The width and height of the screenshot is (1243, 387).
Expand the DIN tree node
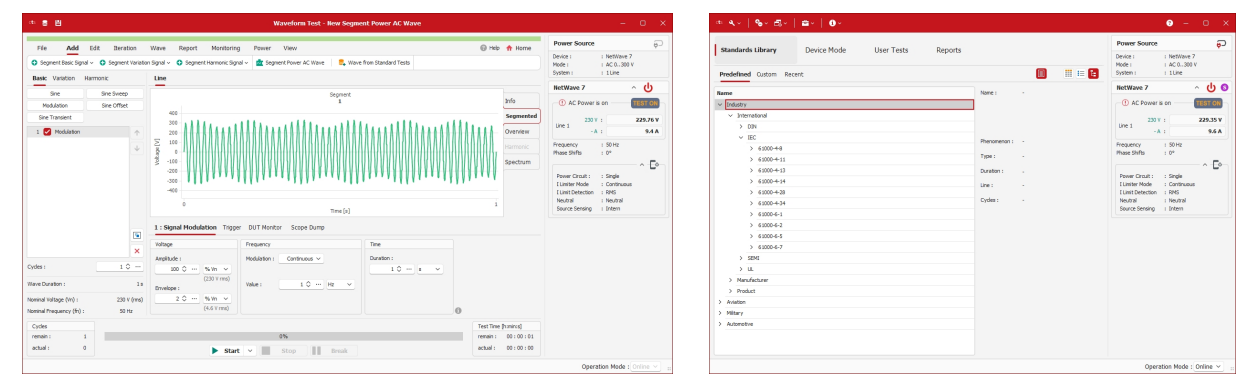point(741,127)
